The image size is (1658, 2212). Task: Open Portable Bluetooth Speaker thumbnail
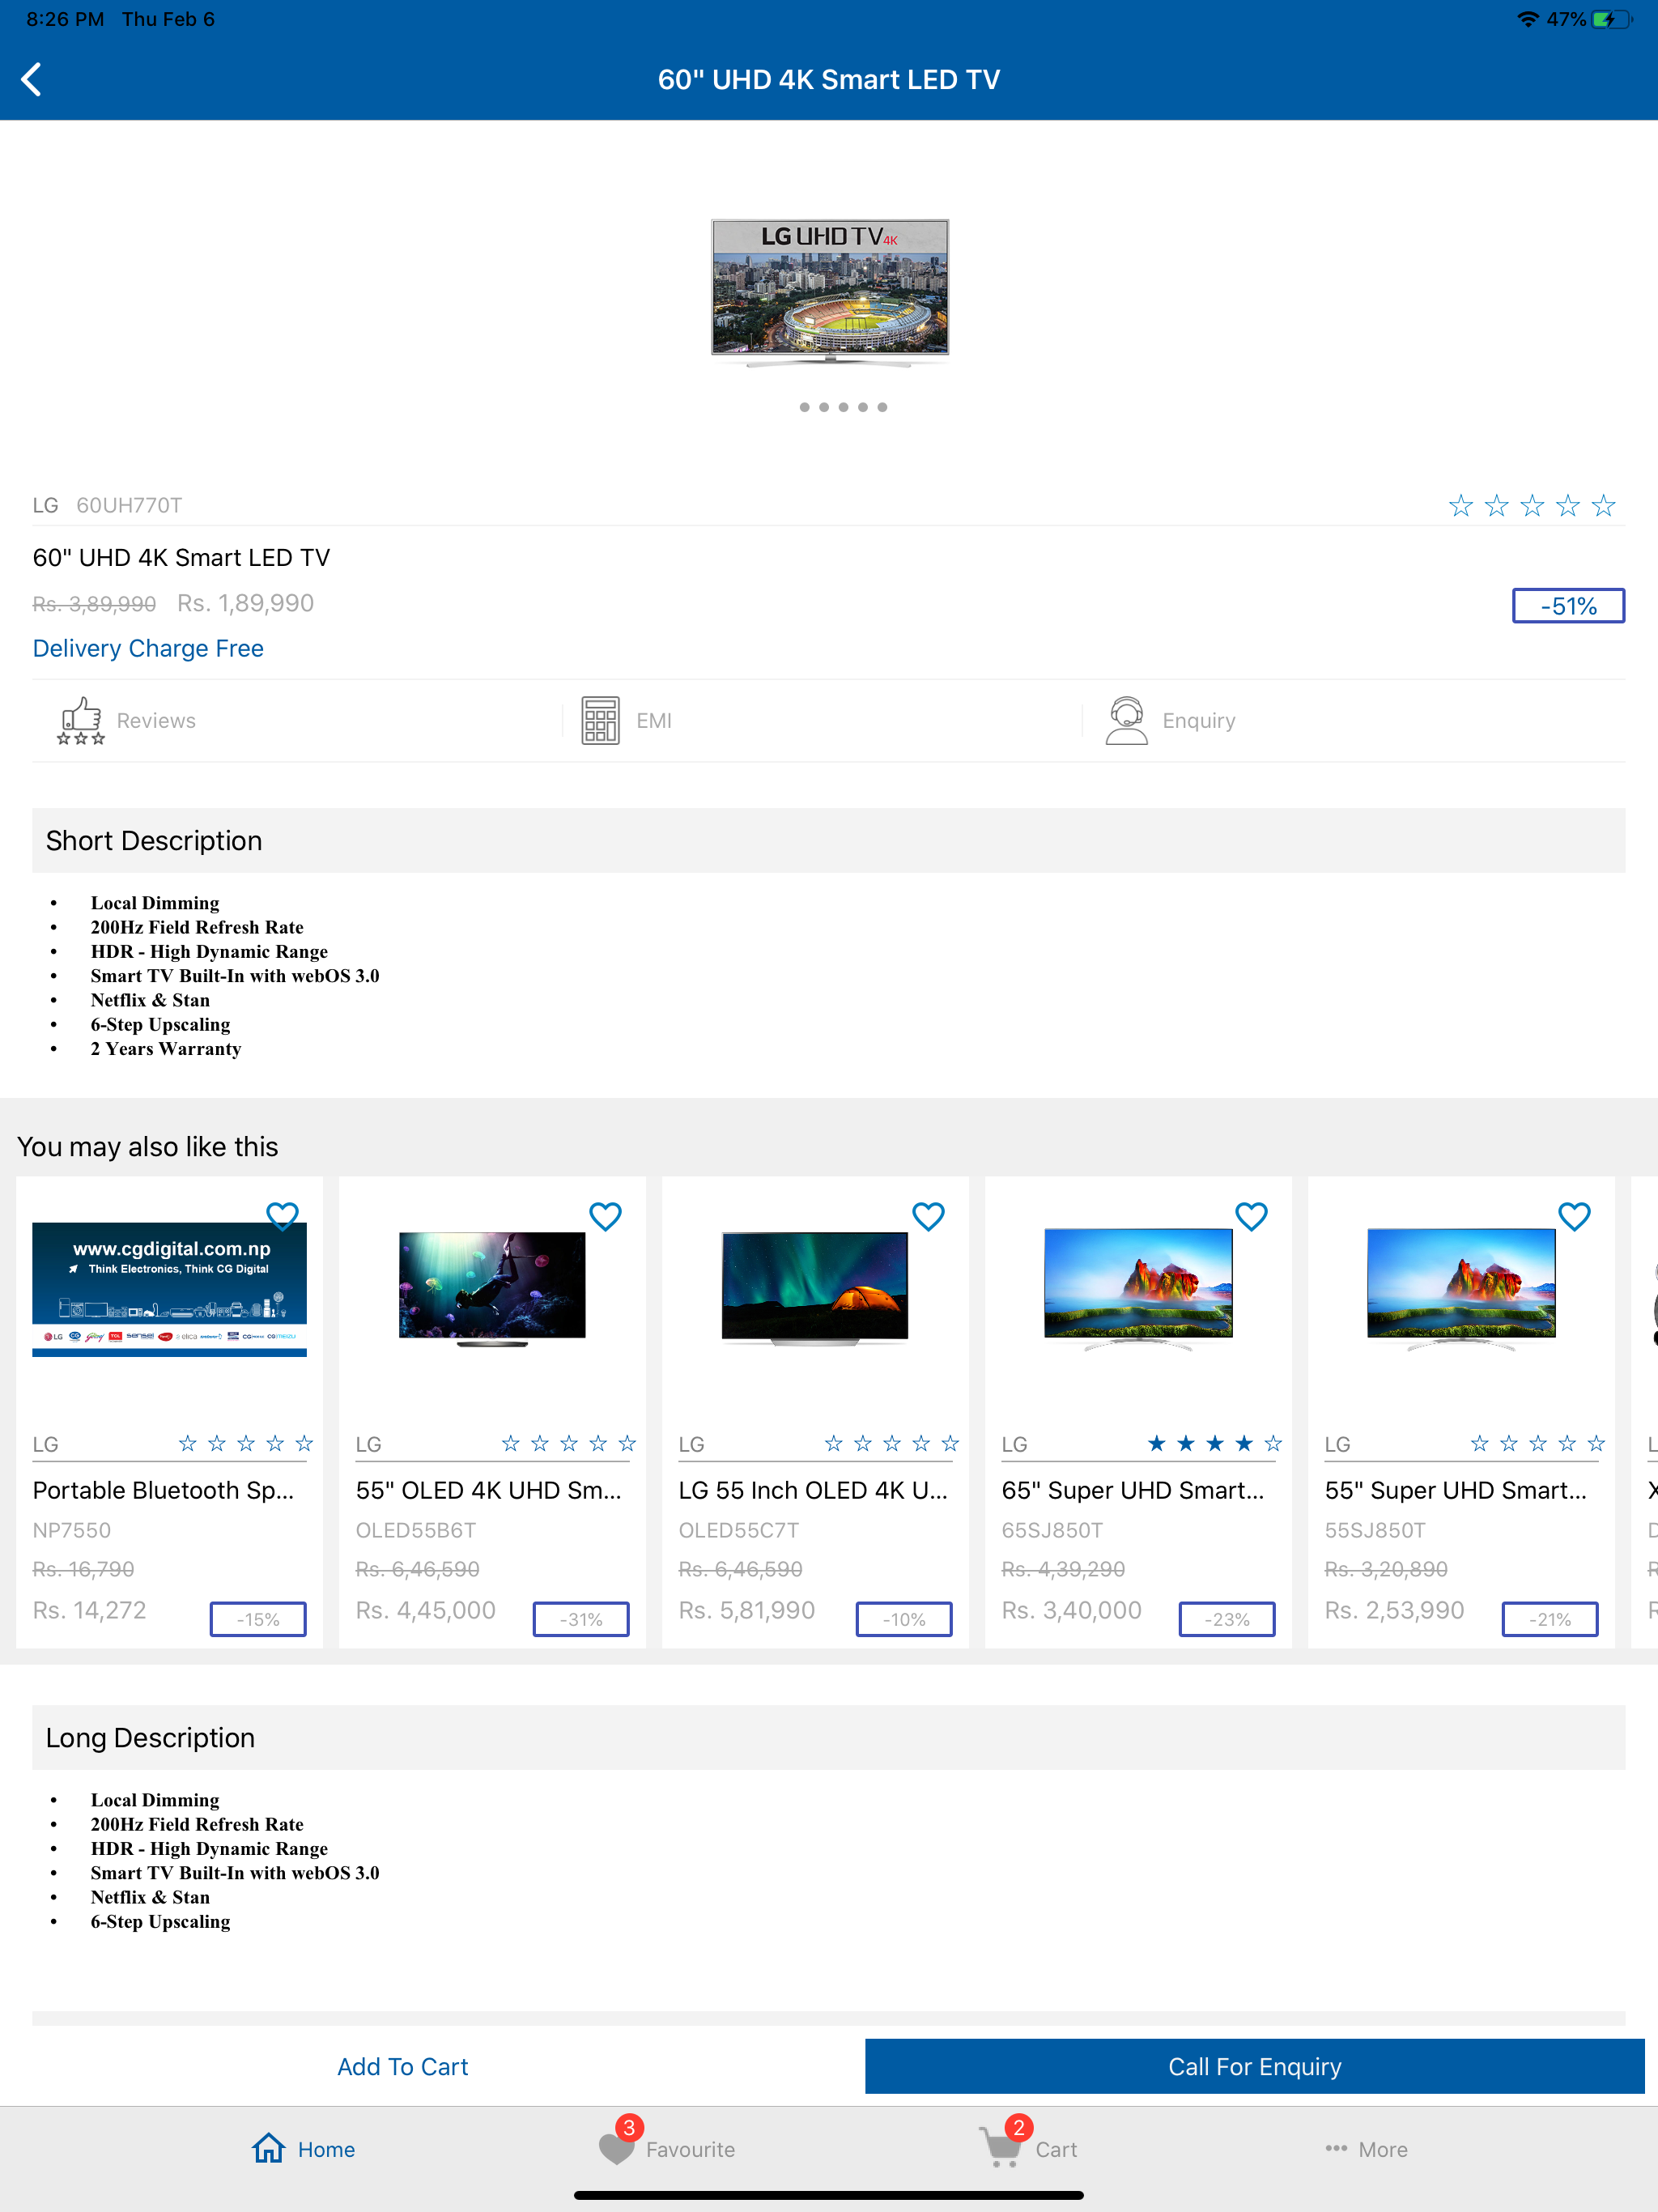[169, 1289]
